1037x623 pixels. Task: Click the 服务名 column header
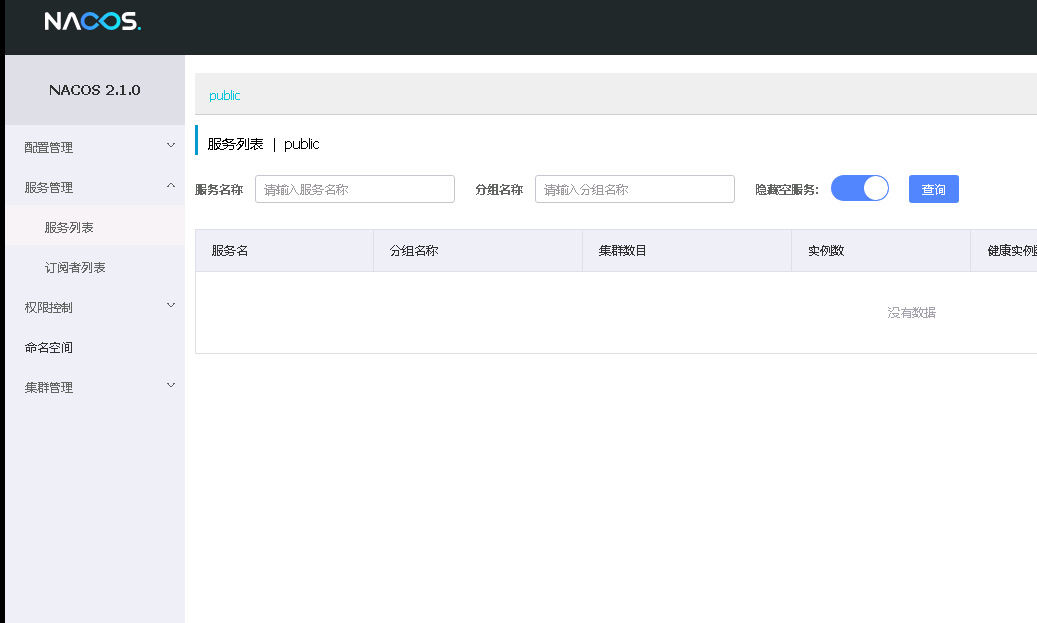coord(284,251)
